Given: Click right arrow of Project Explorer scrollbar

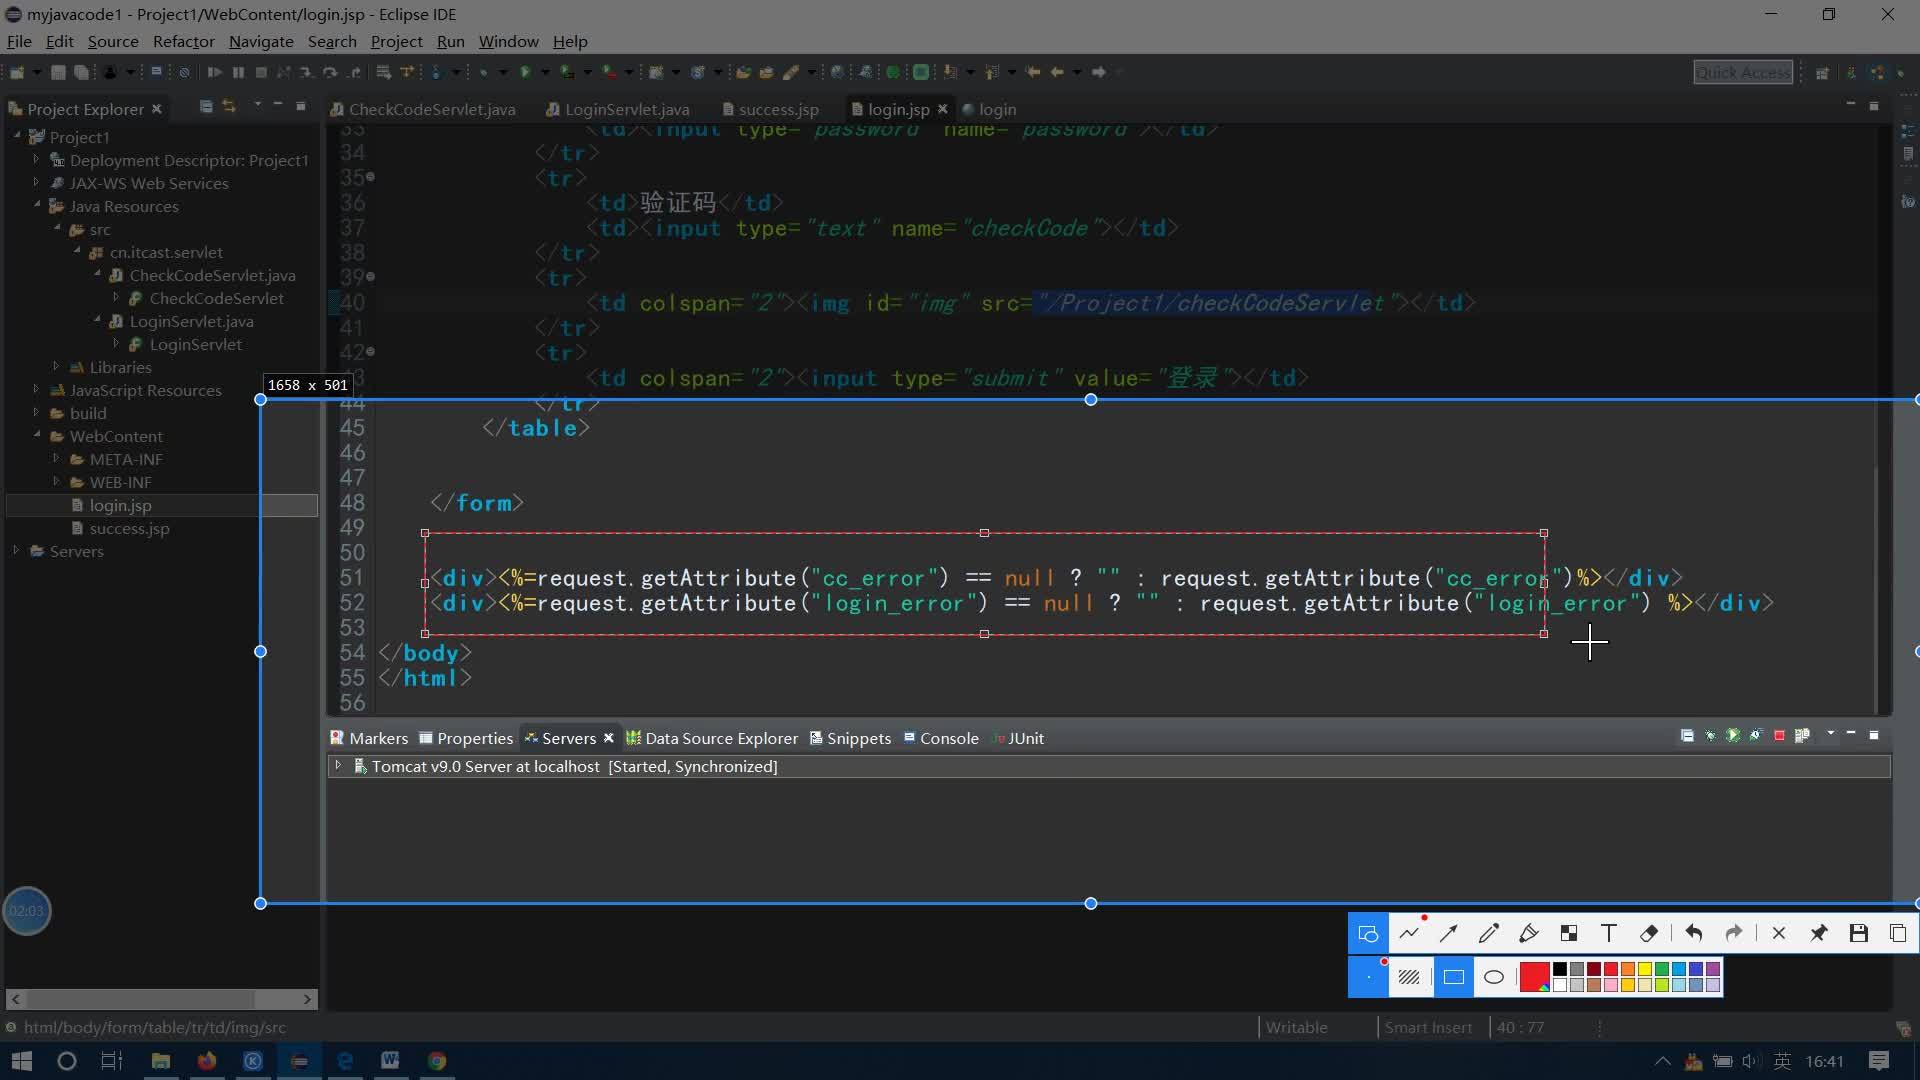Looking at the screenshot, I should [x=307, y=998].
